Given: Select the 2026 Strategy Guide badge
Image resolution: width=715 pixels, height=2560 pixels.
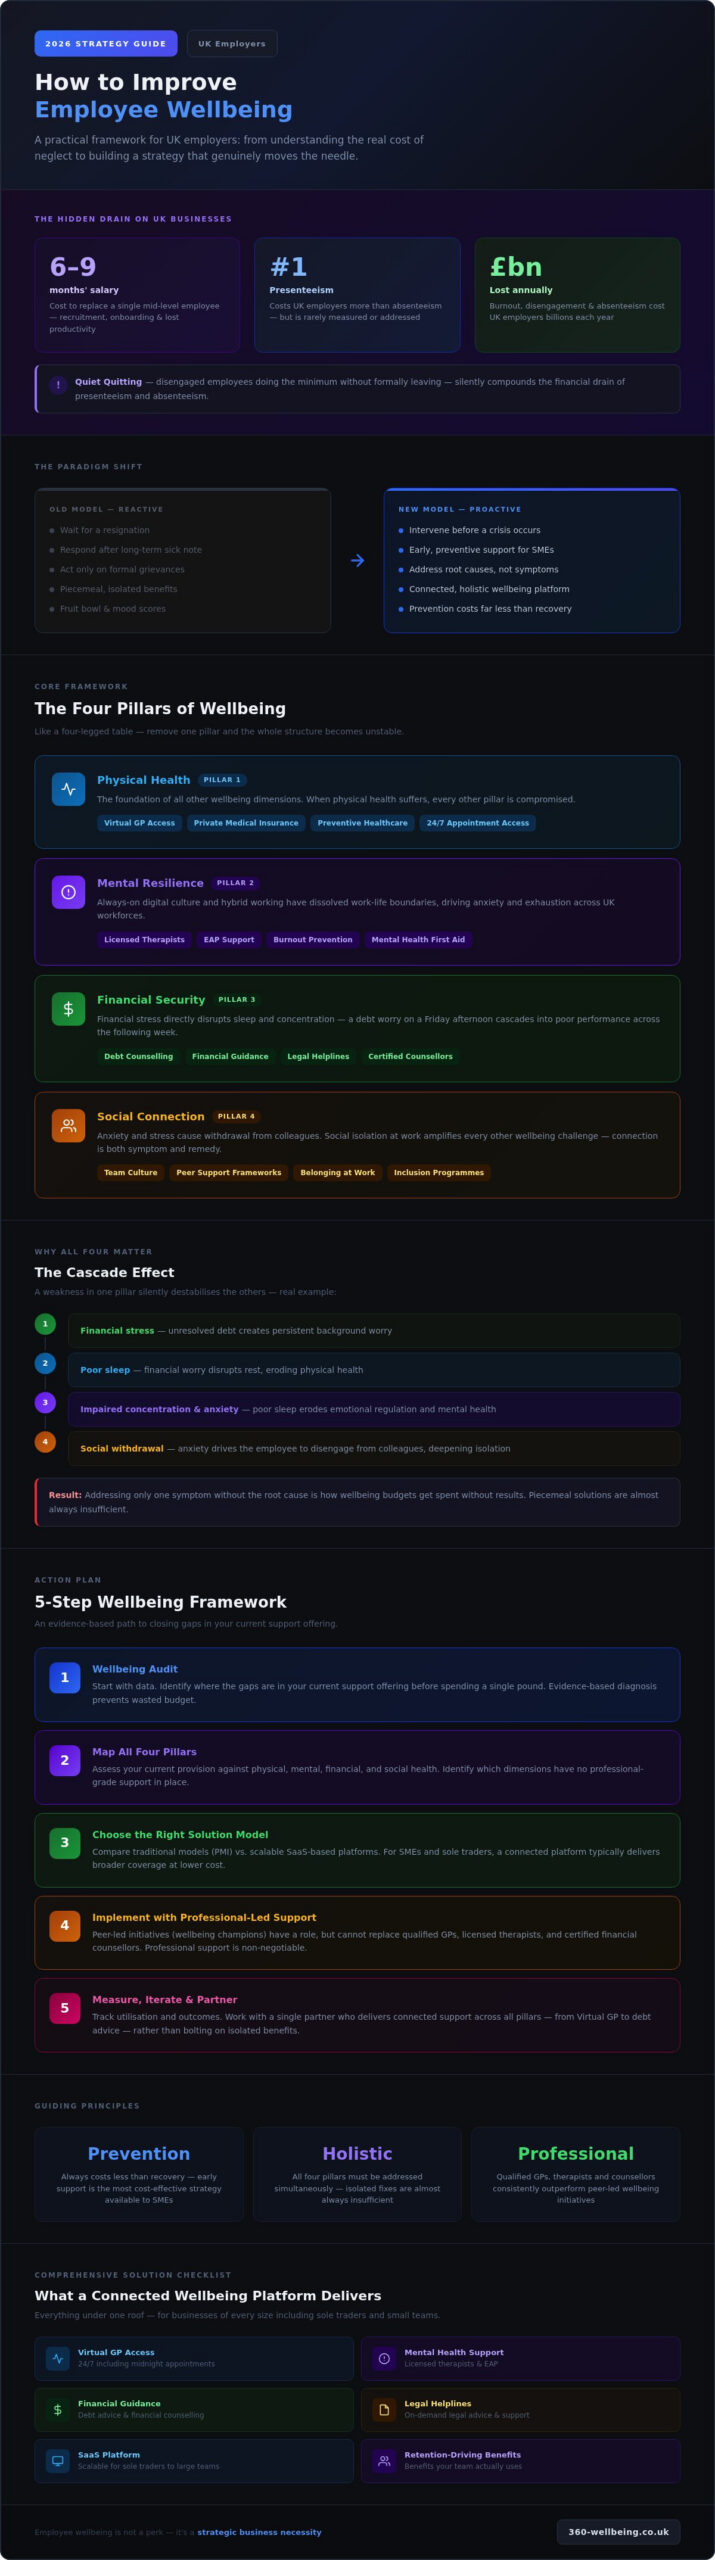Looking at the screenshot, I should pyautogui.click(x=106, y=44).
